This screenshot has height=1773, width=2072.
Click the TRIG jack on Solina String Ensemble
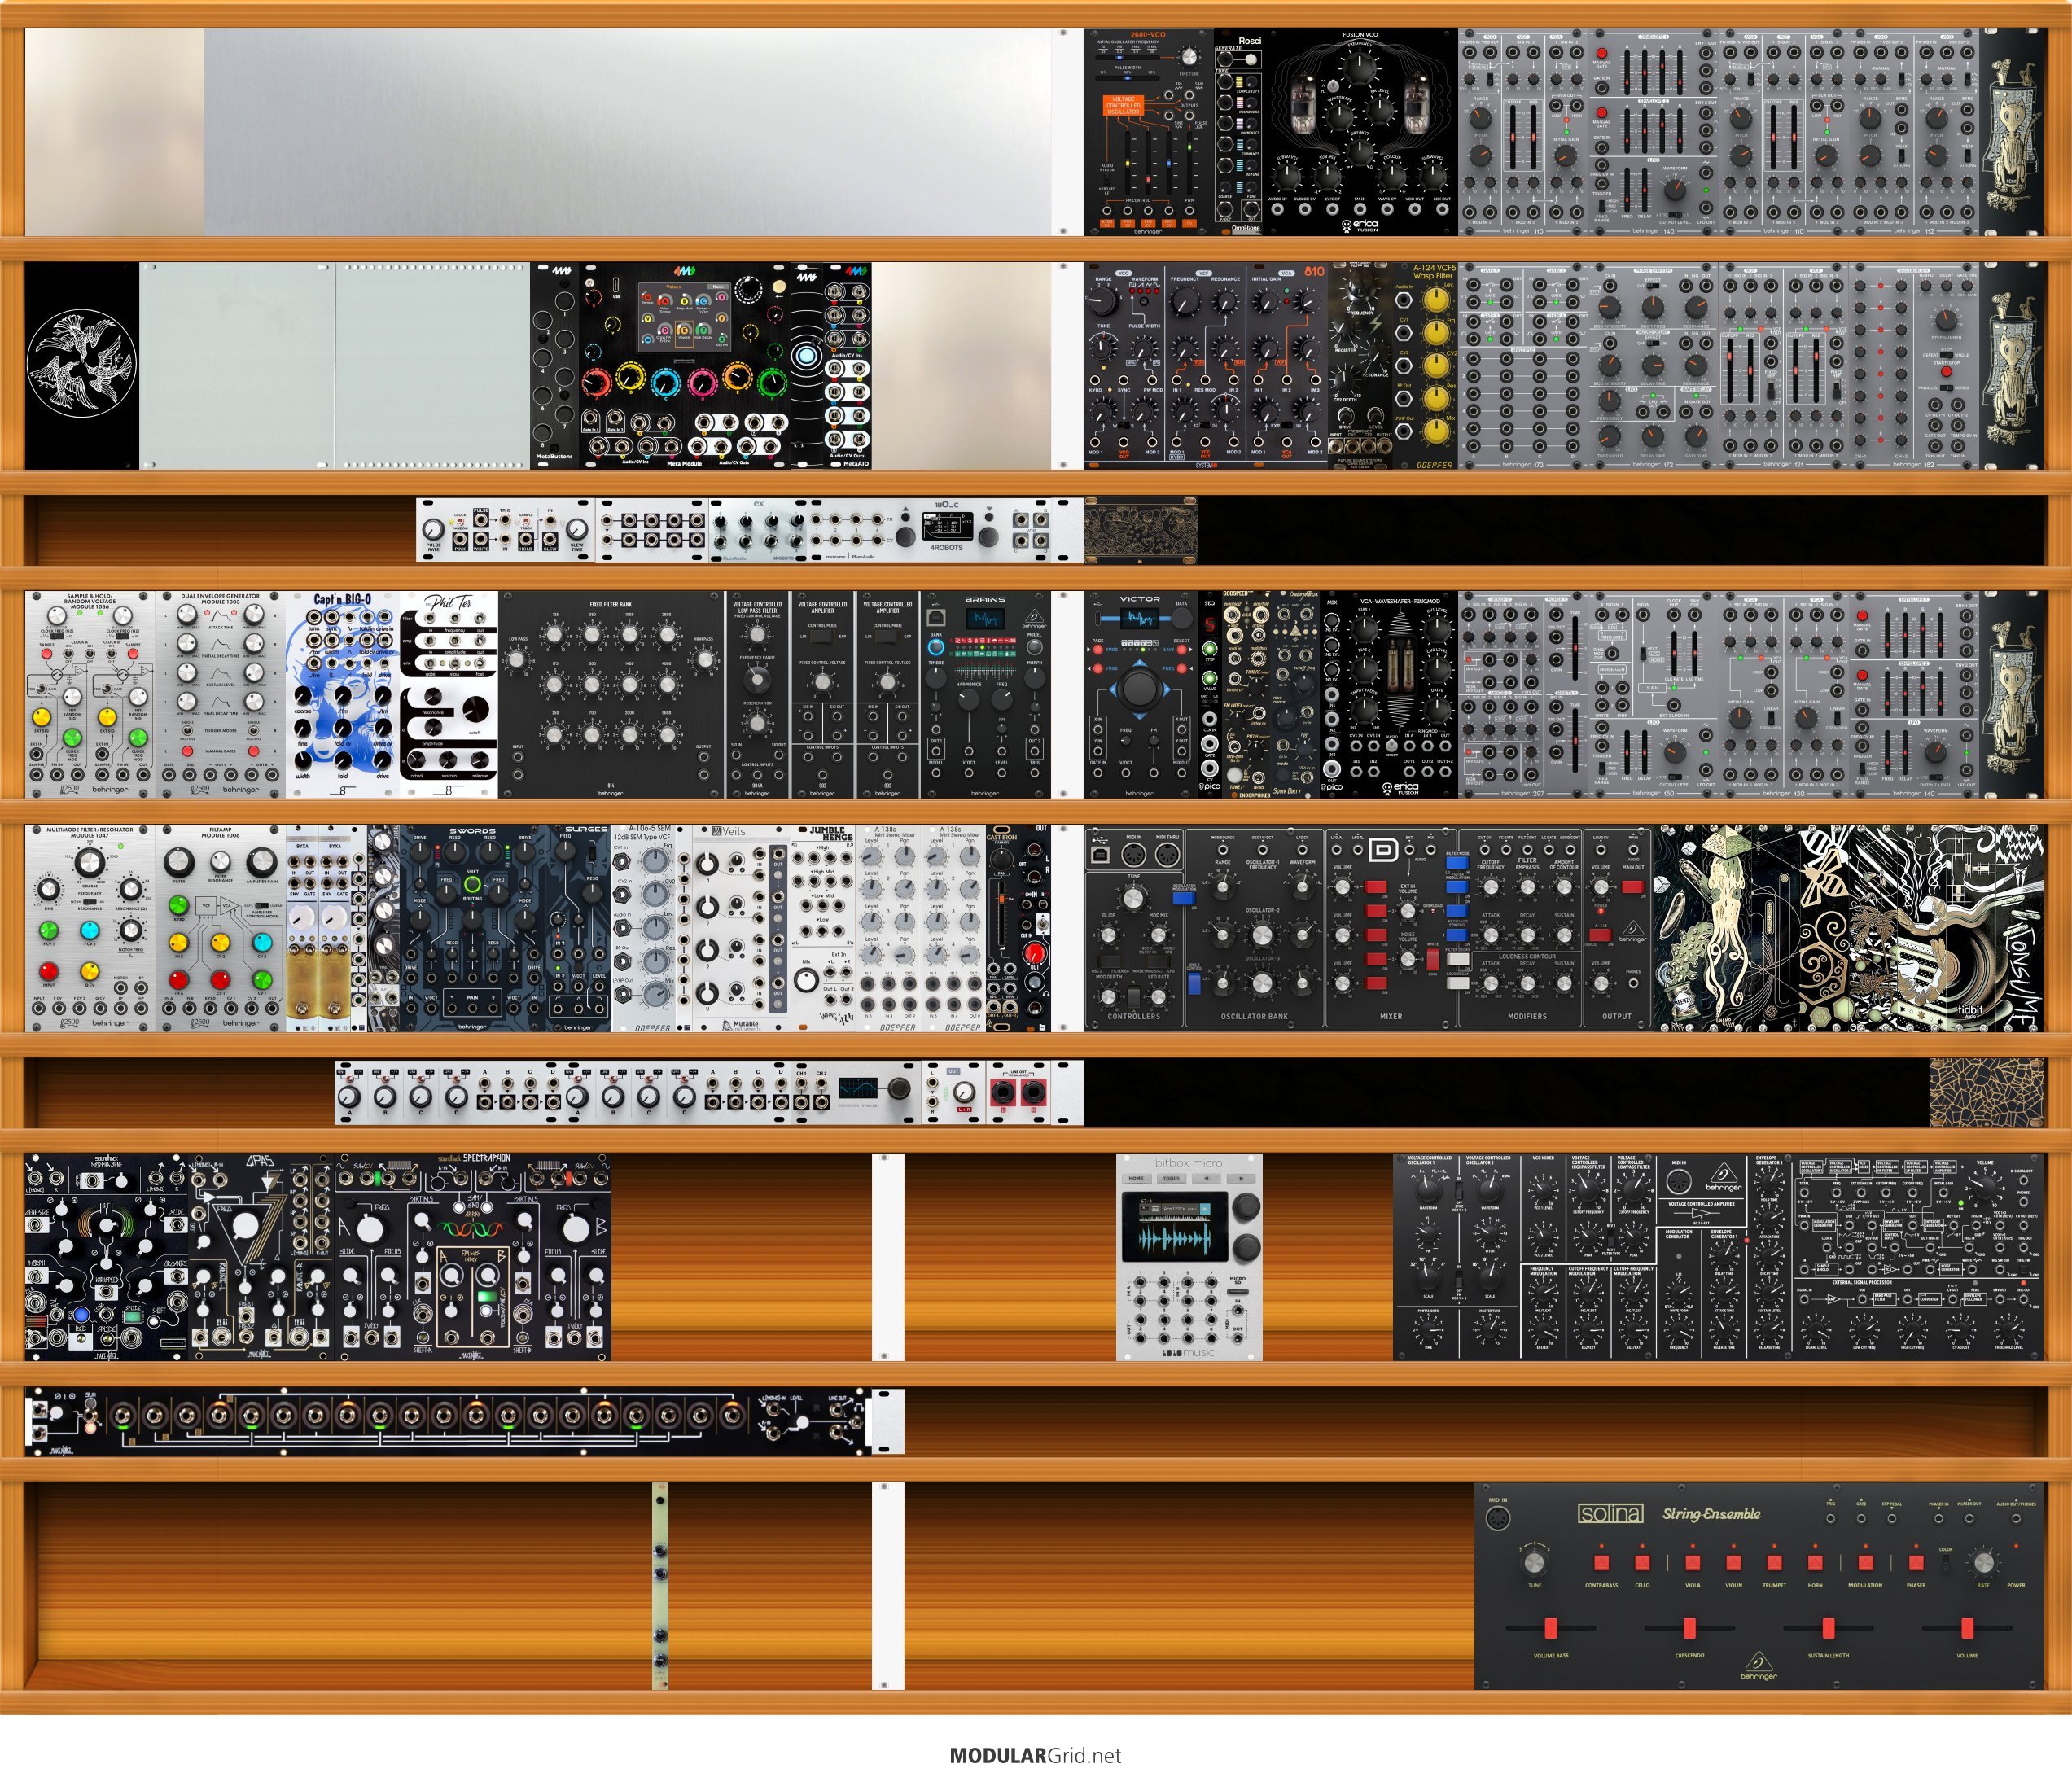[x=1830, y=1518]
